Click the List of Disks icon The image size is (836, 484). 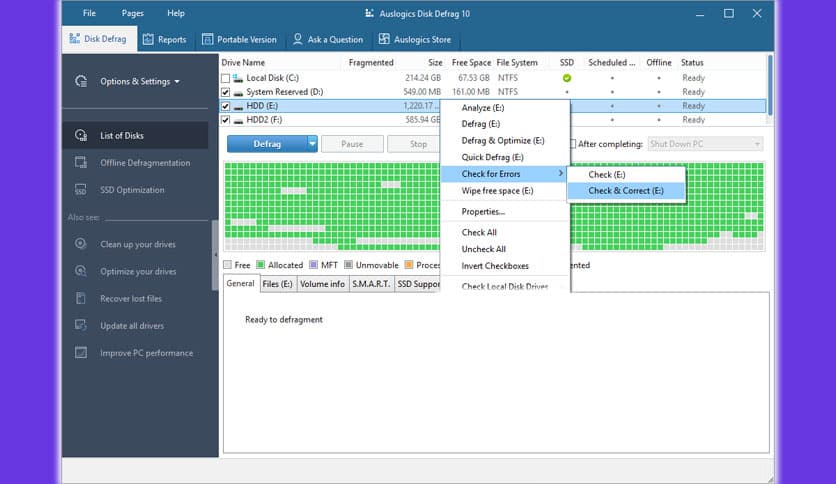[81, 135]
